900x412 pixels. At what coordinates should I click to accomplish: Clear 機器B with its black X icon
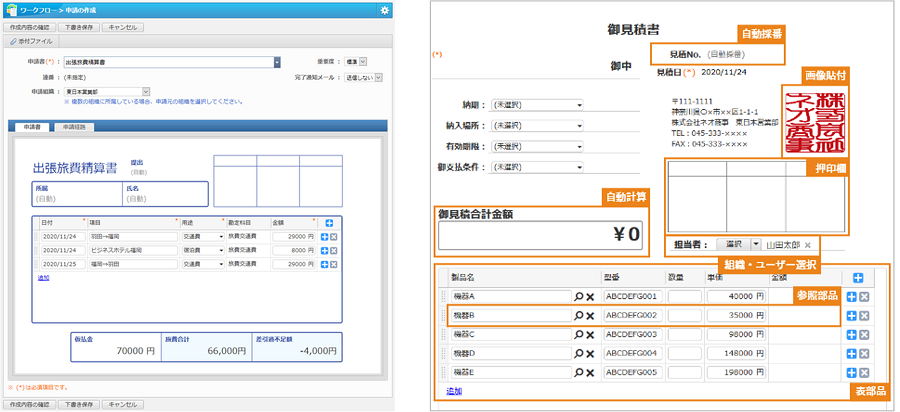click(591, 316)
